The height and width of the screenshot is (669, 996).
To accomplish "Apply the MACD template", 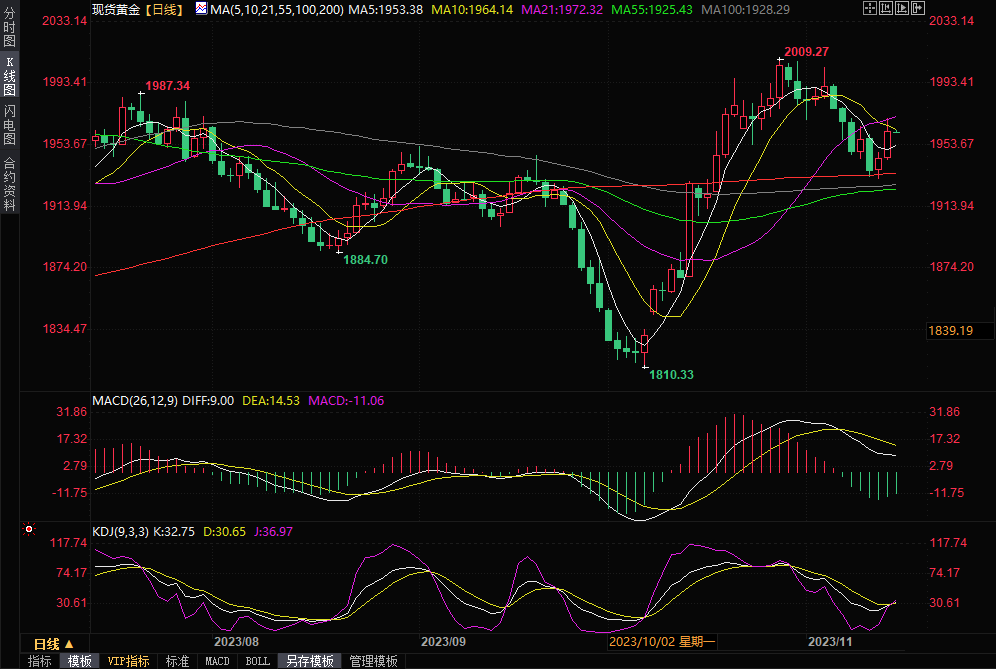I will click(x=217, y=661).
